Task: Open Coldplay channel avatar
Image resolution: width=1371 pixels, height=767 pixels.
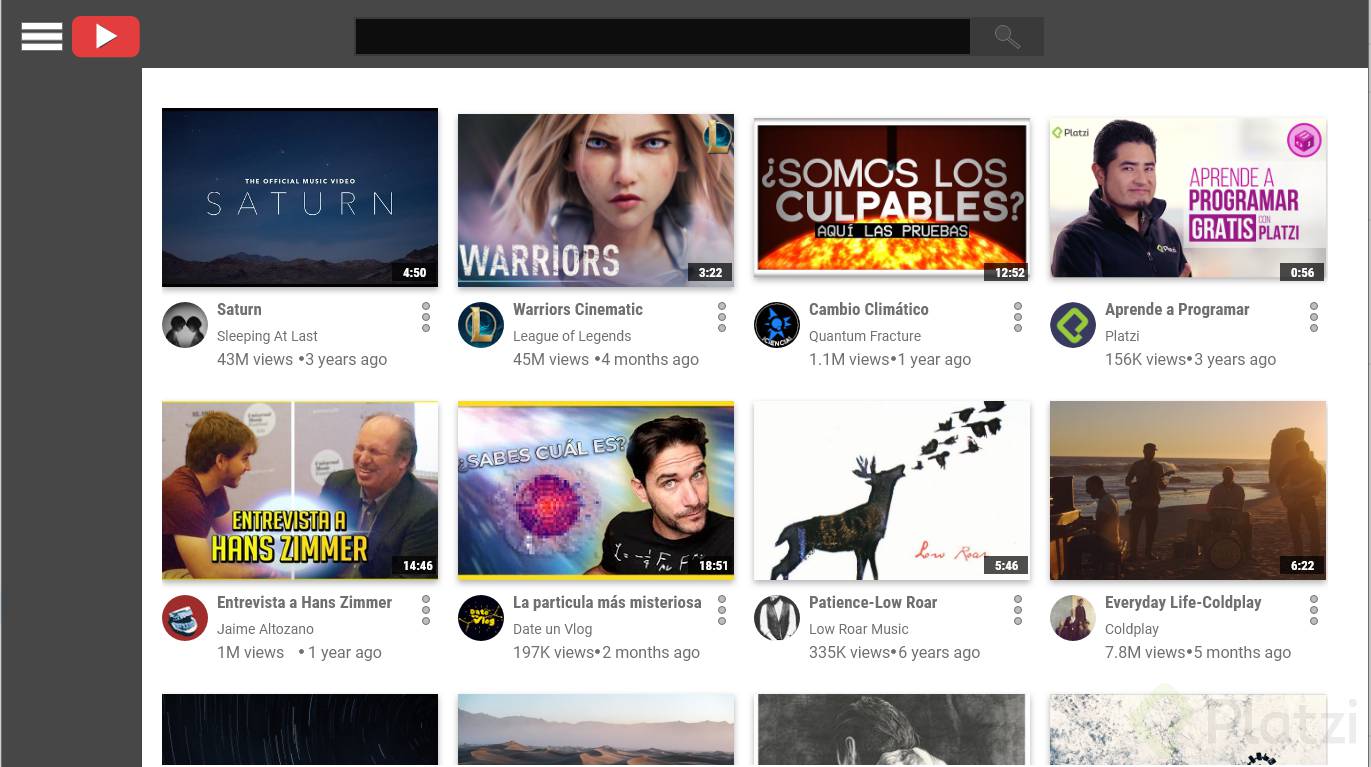Action: pos(1073,618)
